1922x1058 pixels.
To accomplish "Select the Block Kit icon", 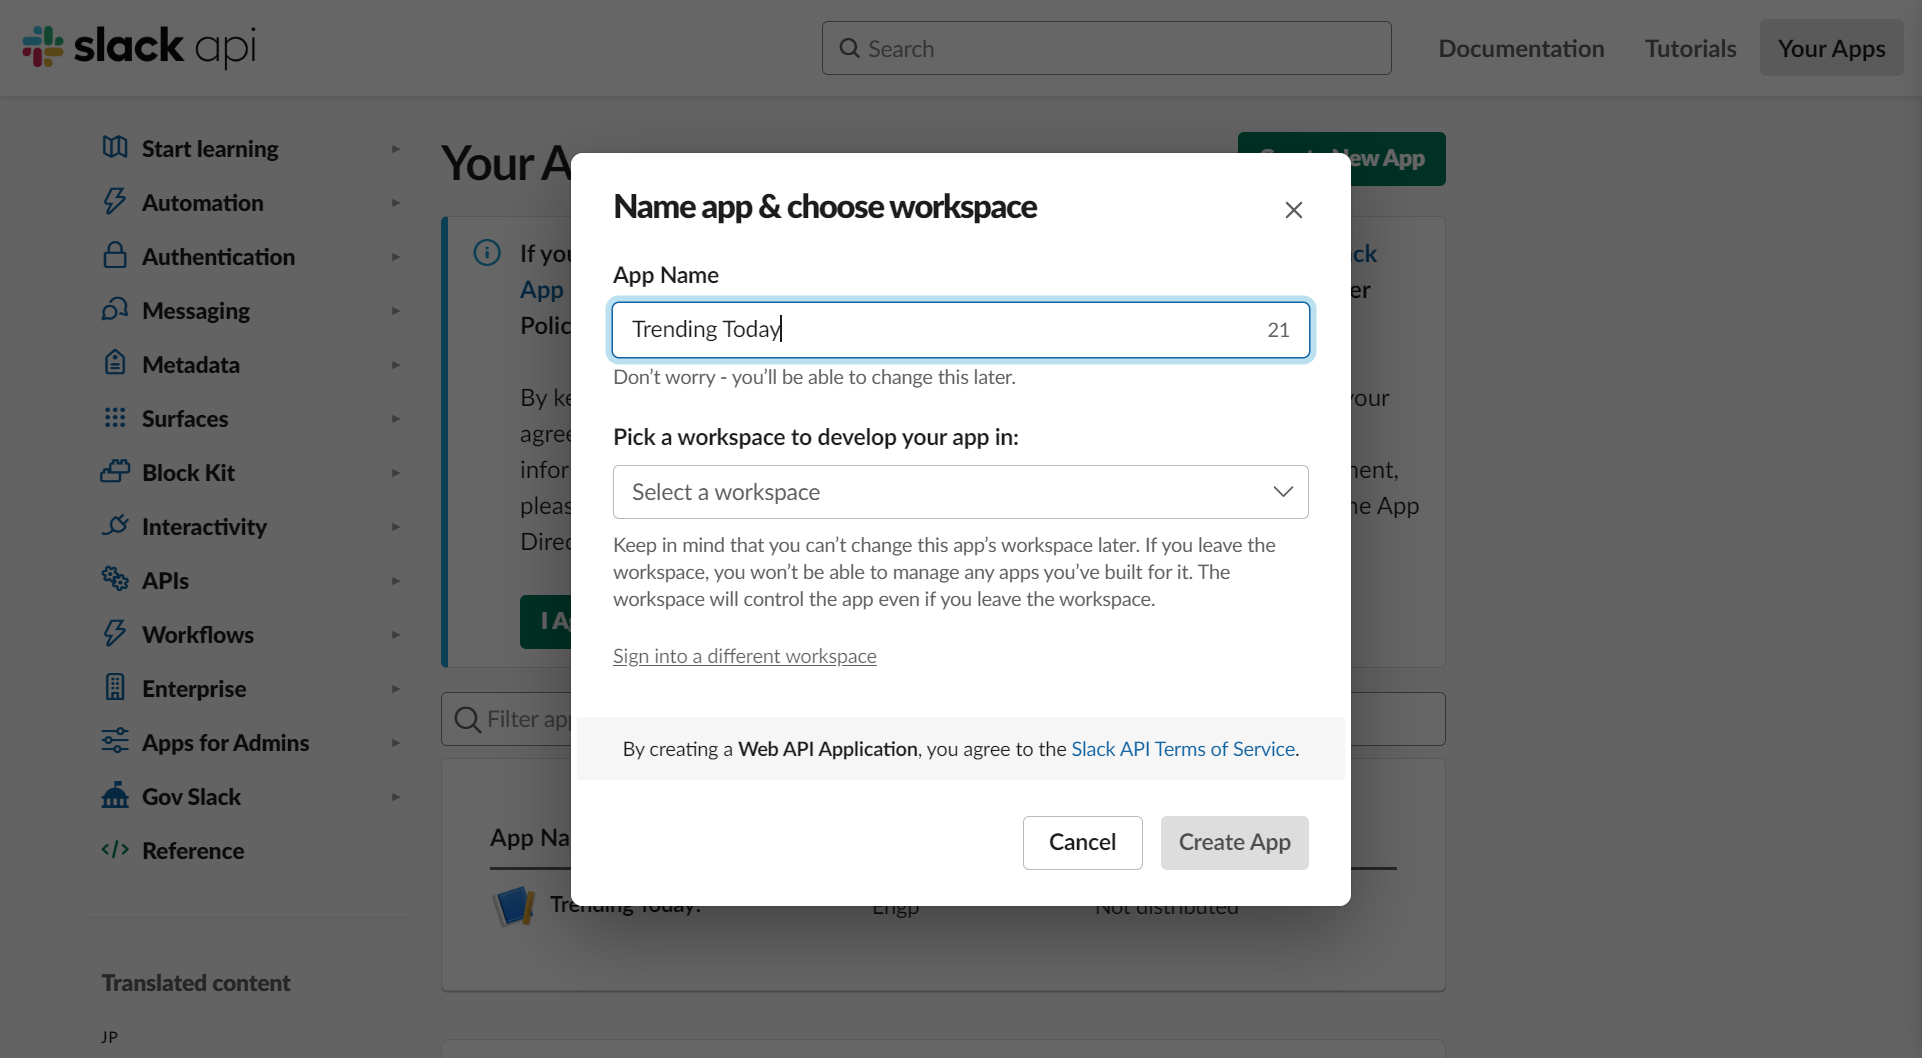I will click(x=115, y=472).
